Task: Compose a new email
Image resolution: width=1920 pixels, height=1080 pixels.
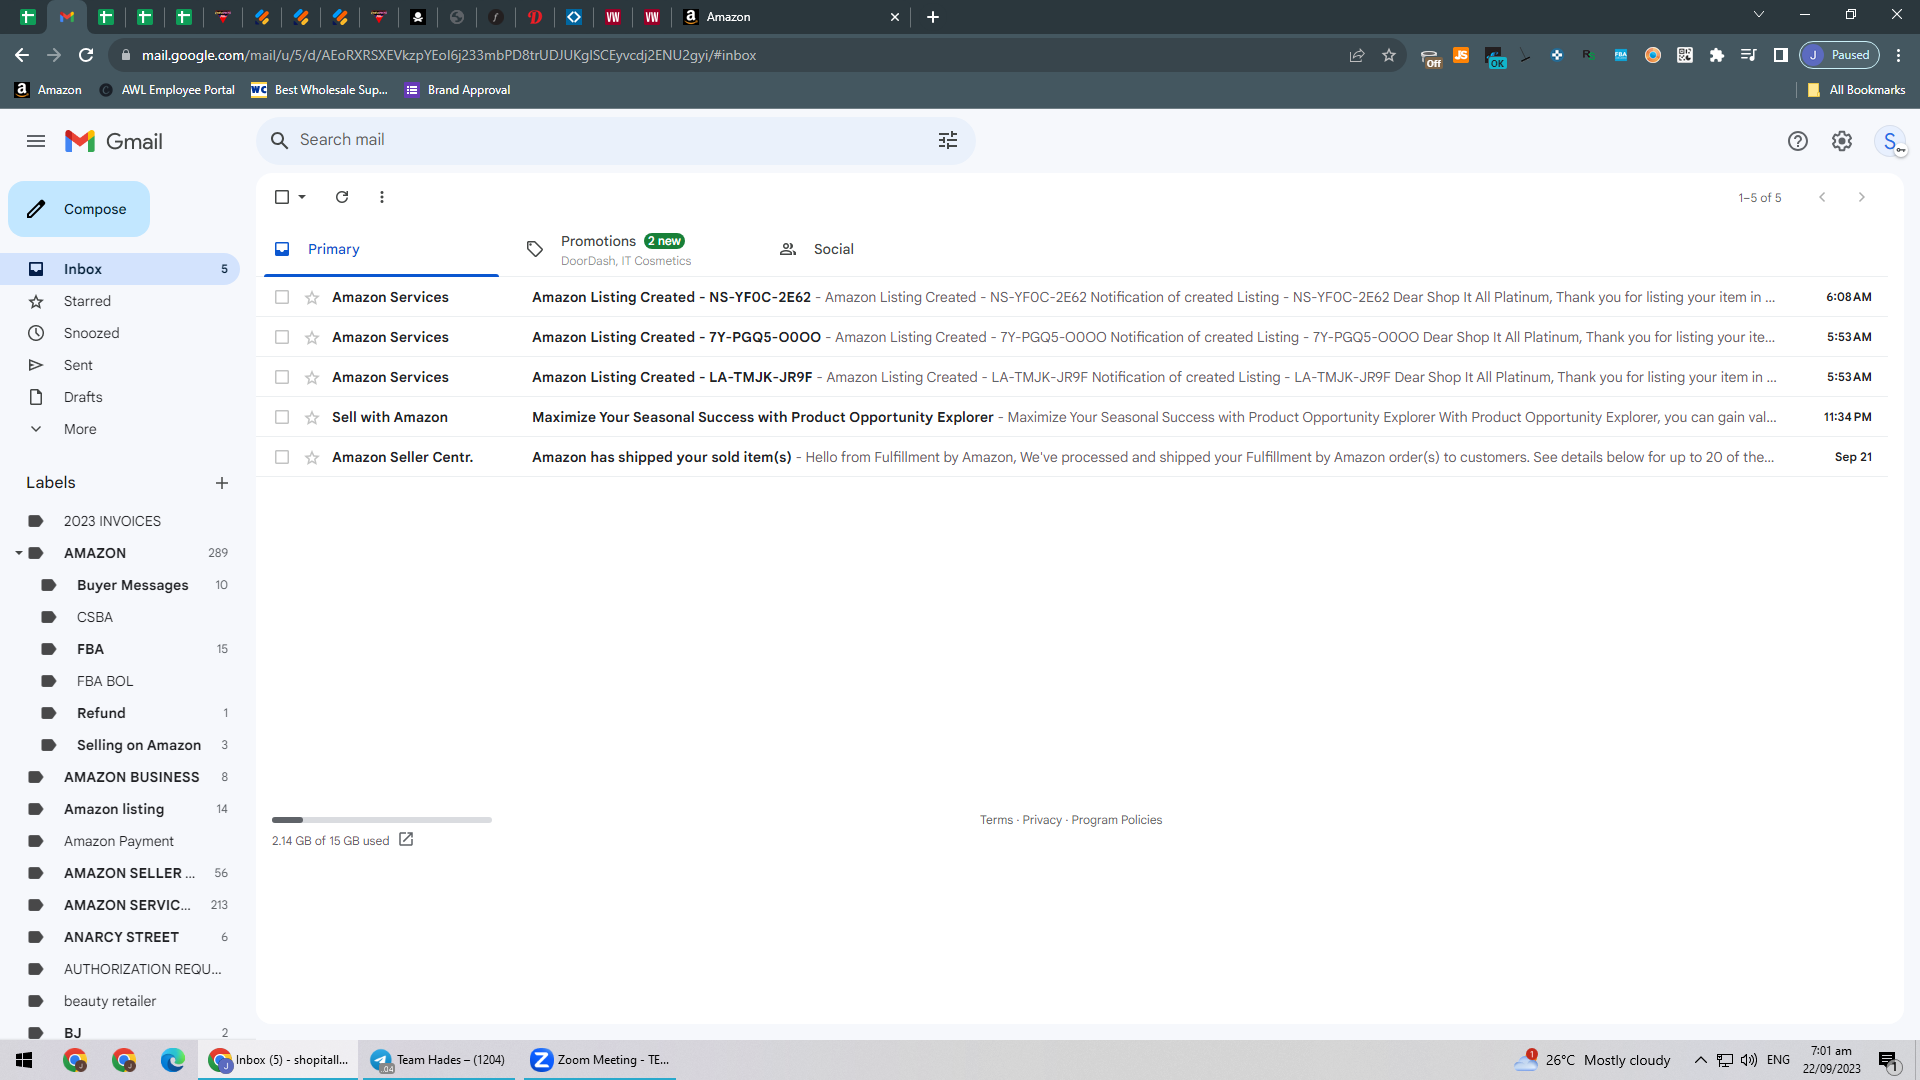Action: [79, 209]
